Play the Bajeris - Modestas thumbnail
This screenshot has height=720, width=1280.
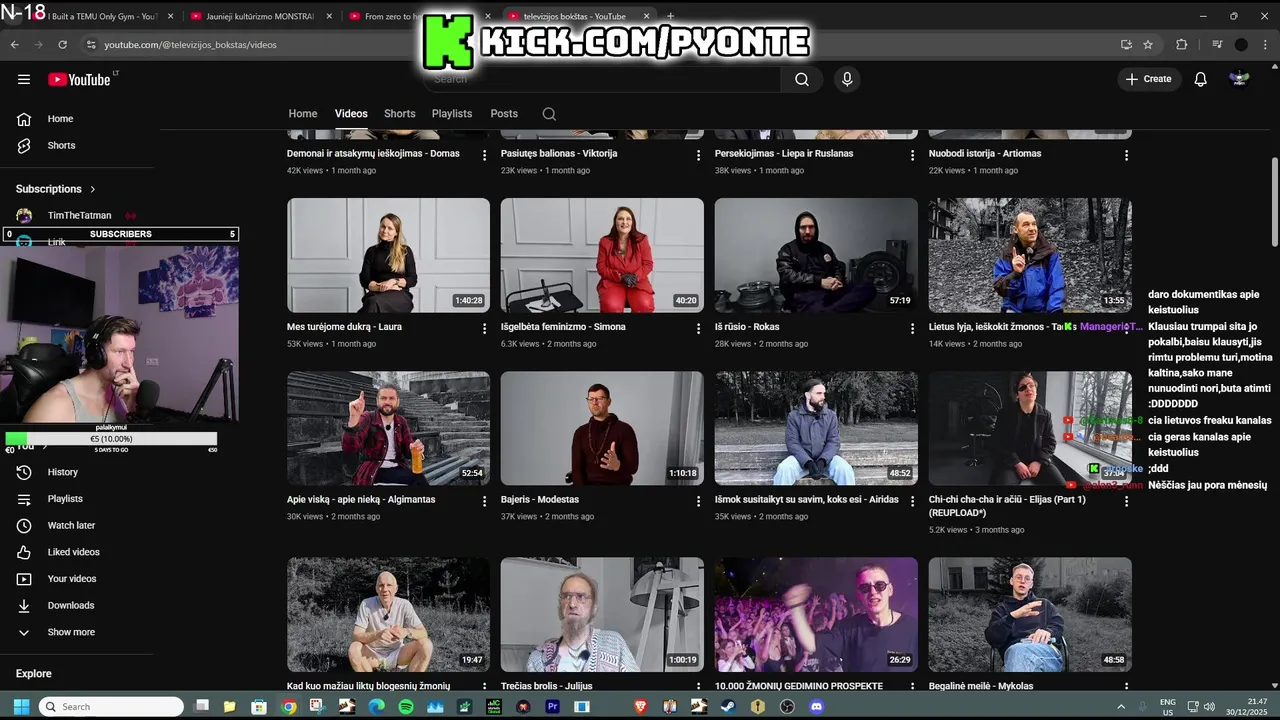(602, 429)
